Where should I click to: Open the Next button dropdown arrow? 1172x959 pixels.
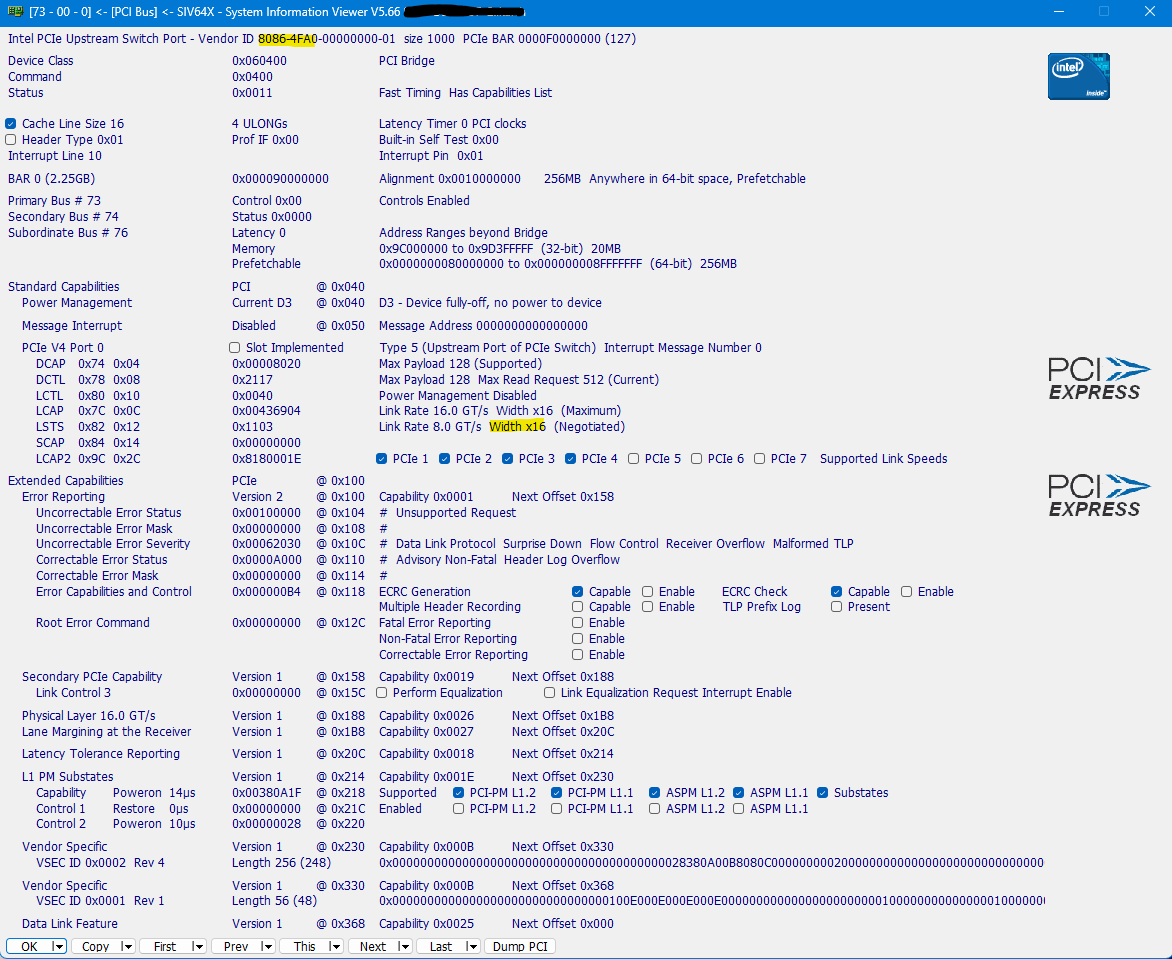[405, 946]
